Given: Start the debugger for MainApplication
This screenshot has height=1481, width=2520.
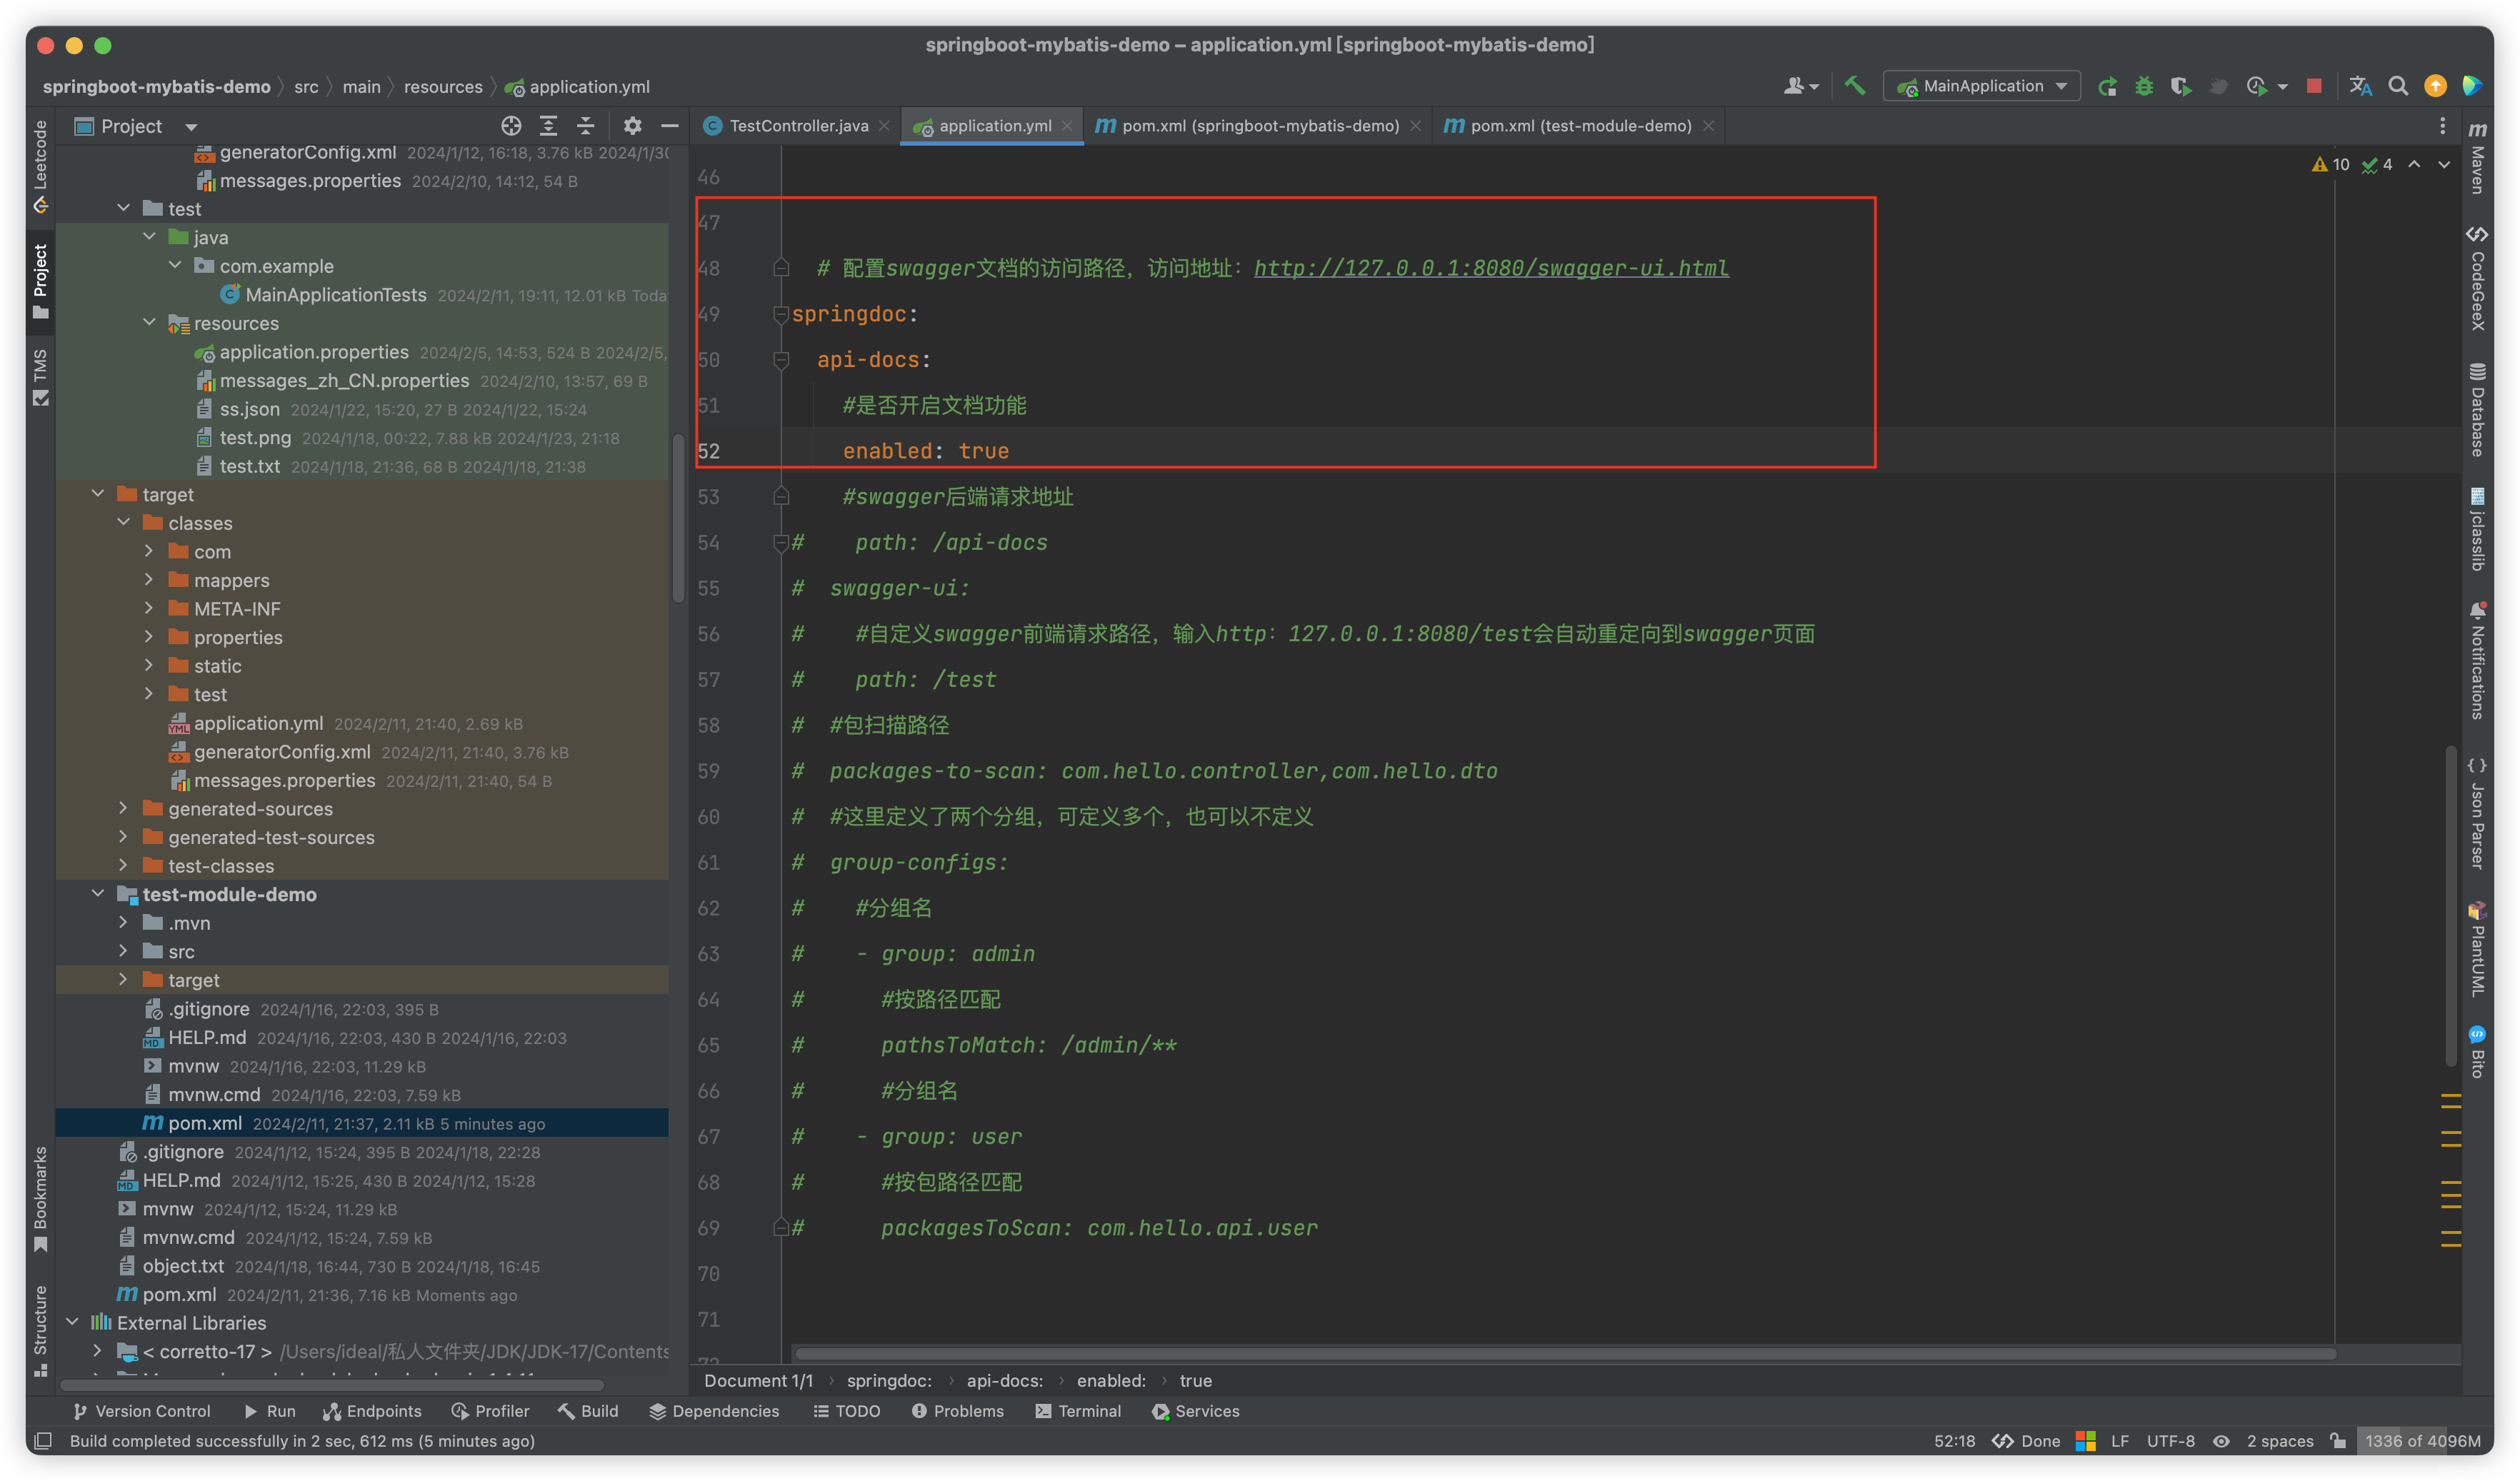Looking at the screenshot, I should (2145, 86).
